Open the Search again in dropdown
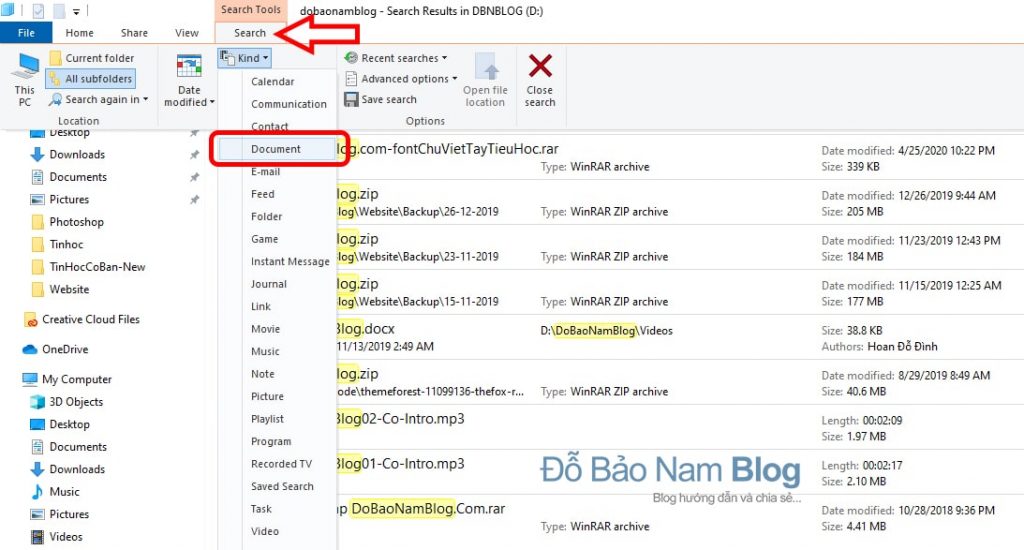This screenshot has height=550, width=1024. tap(99, 99)
